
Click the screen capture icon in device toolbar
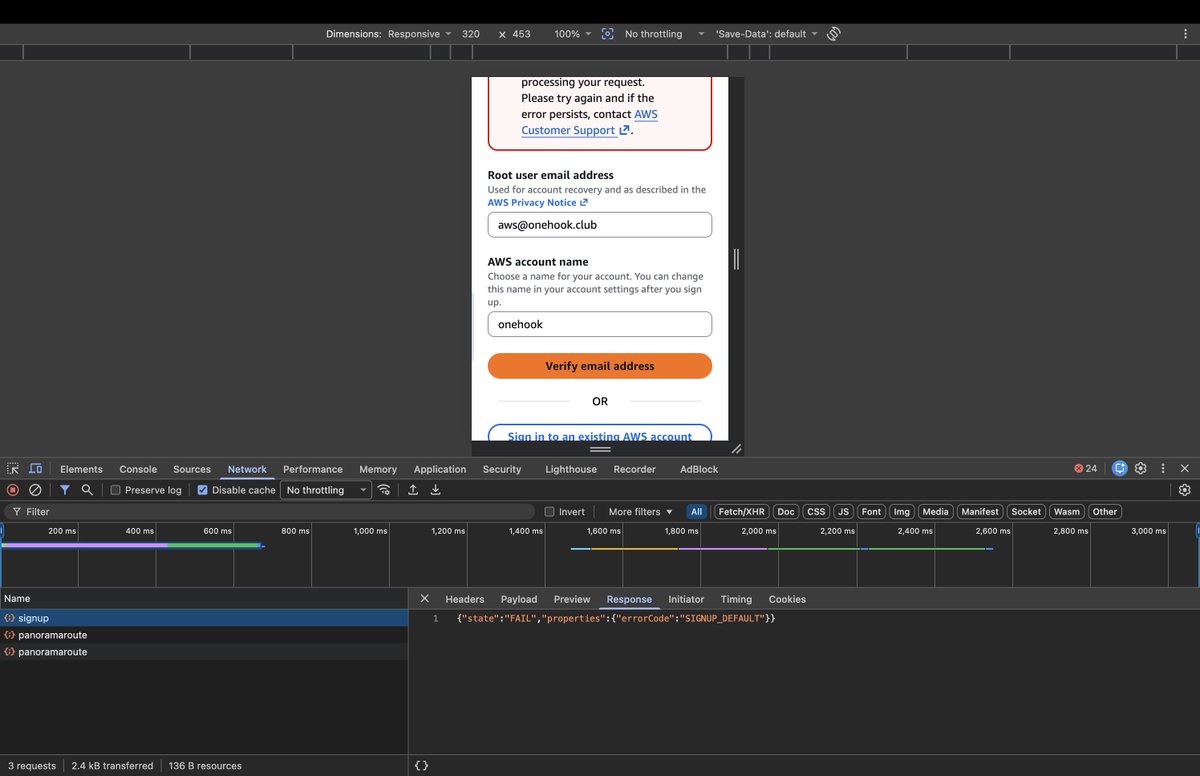coord(608,34)
